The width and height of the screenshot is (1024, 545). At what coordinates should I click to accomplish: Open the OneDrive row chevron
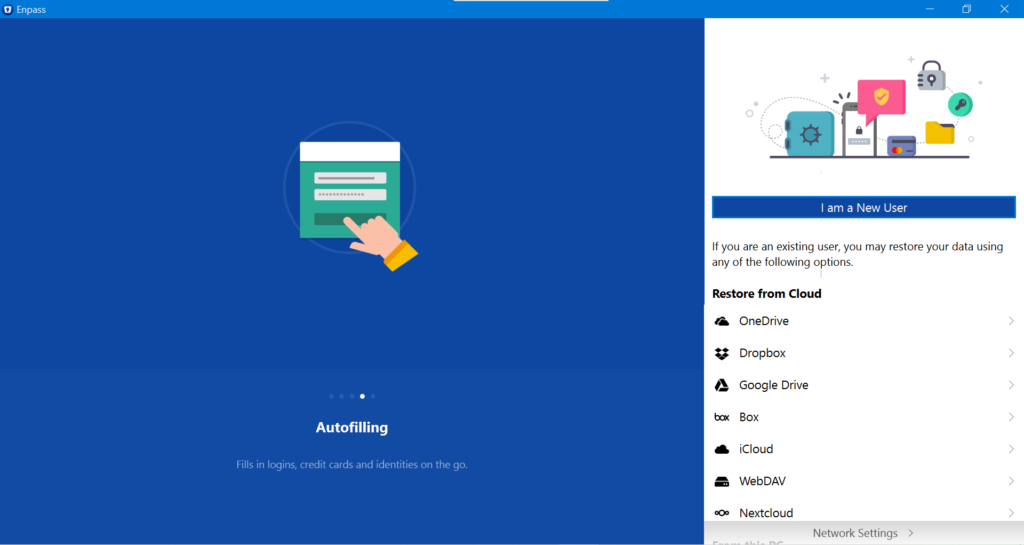click(x=1011, y=321)
